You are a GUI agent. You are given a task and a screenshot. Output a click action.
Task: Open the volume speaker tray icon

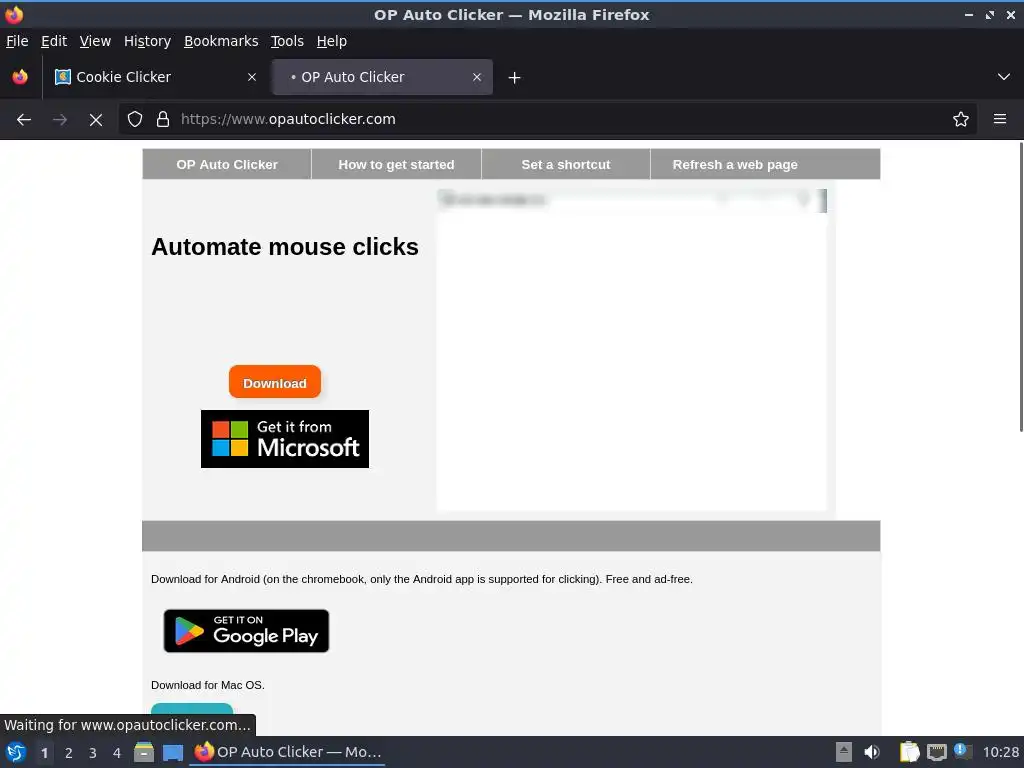click(872, 752)
